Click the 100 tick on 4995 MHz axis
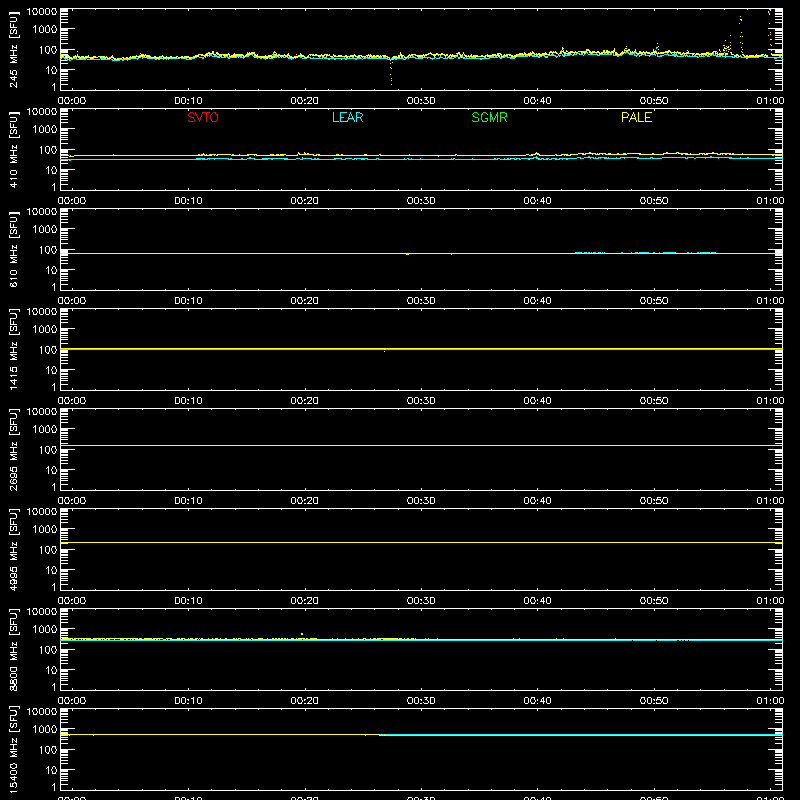 click(x=48, y=550)
